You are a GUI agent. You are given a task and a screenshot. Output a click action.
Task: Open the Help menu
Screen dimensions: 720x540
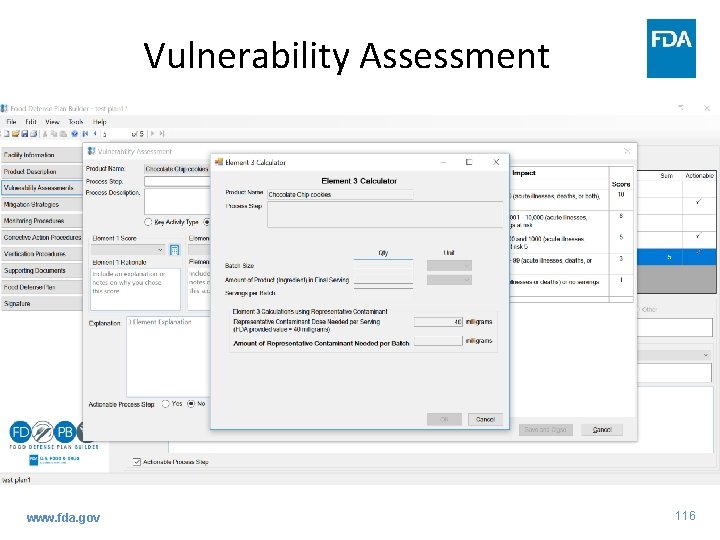(99, 122)
